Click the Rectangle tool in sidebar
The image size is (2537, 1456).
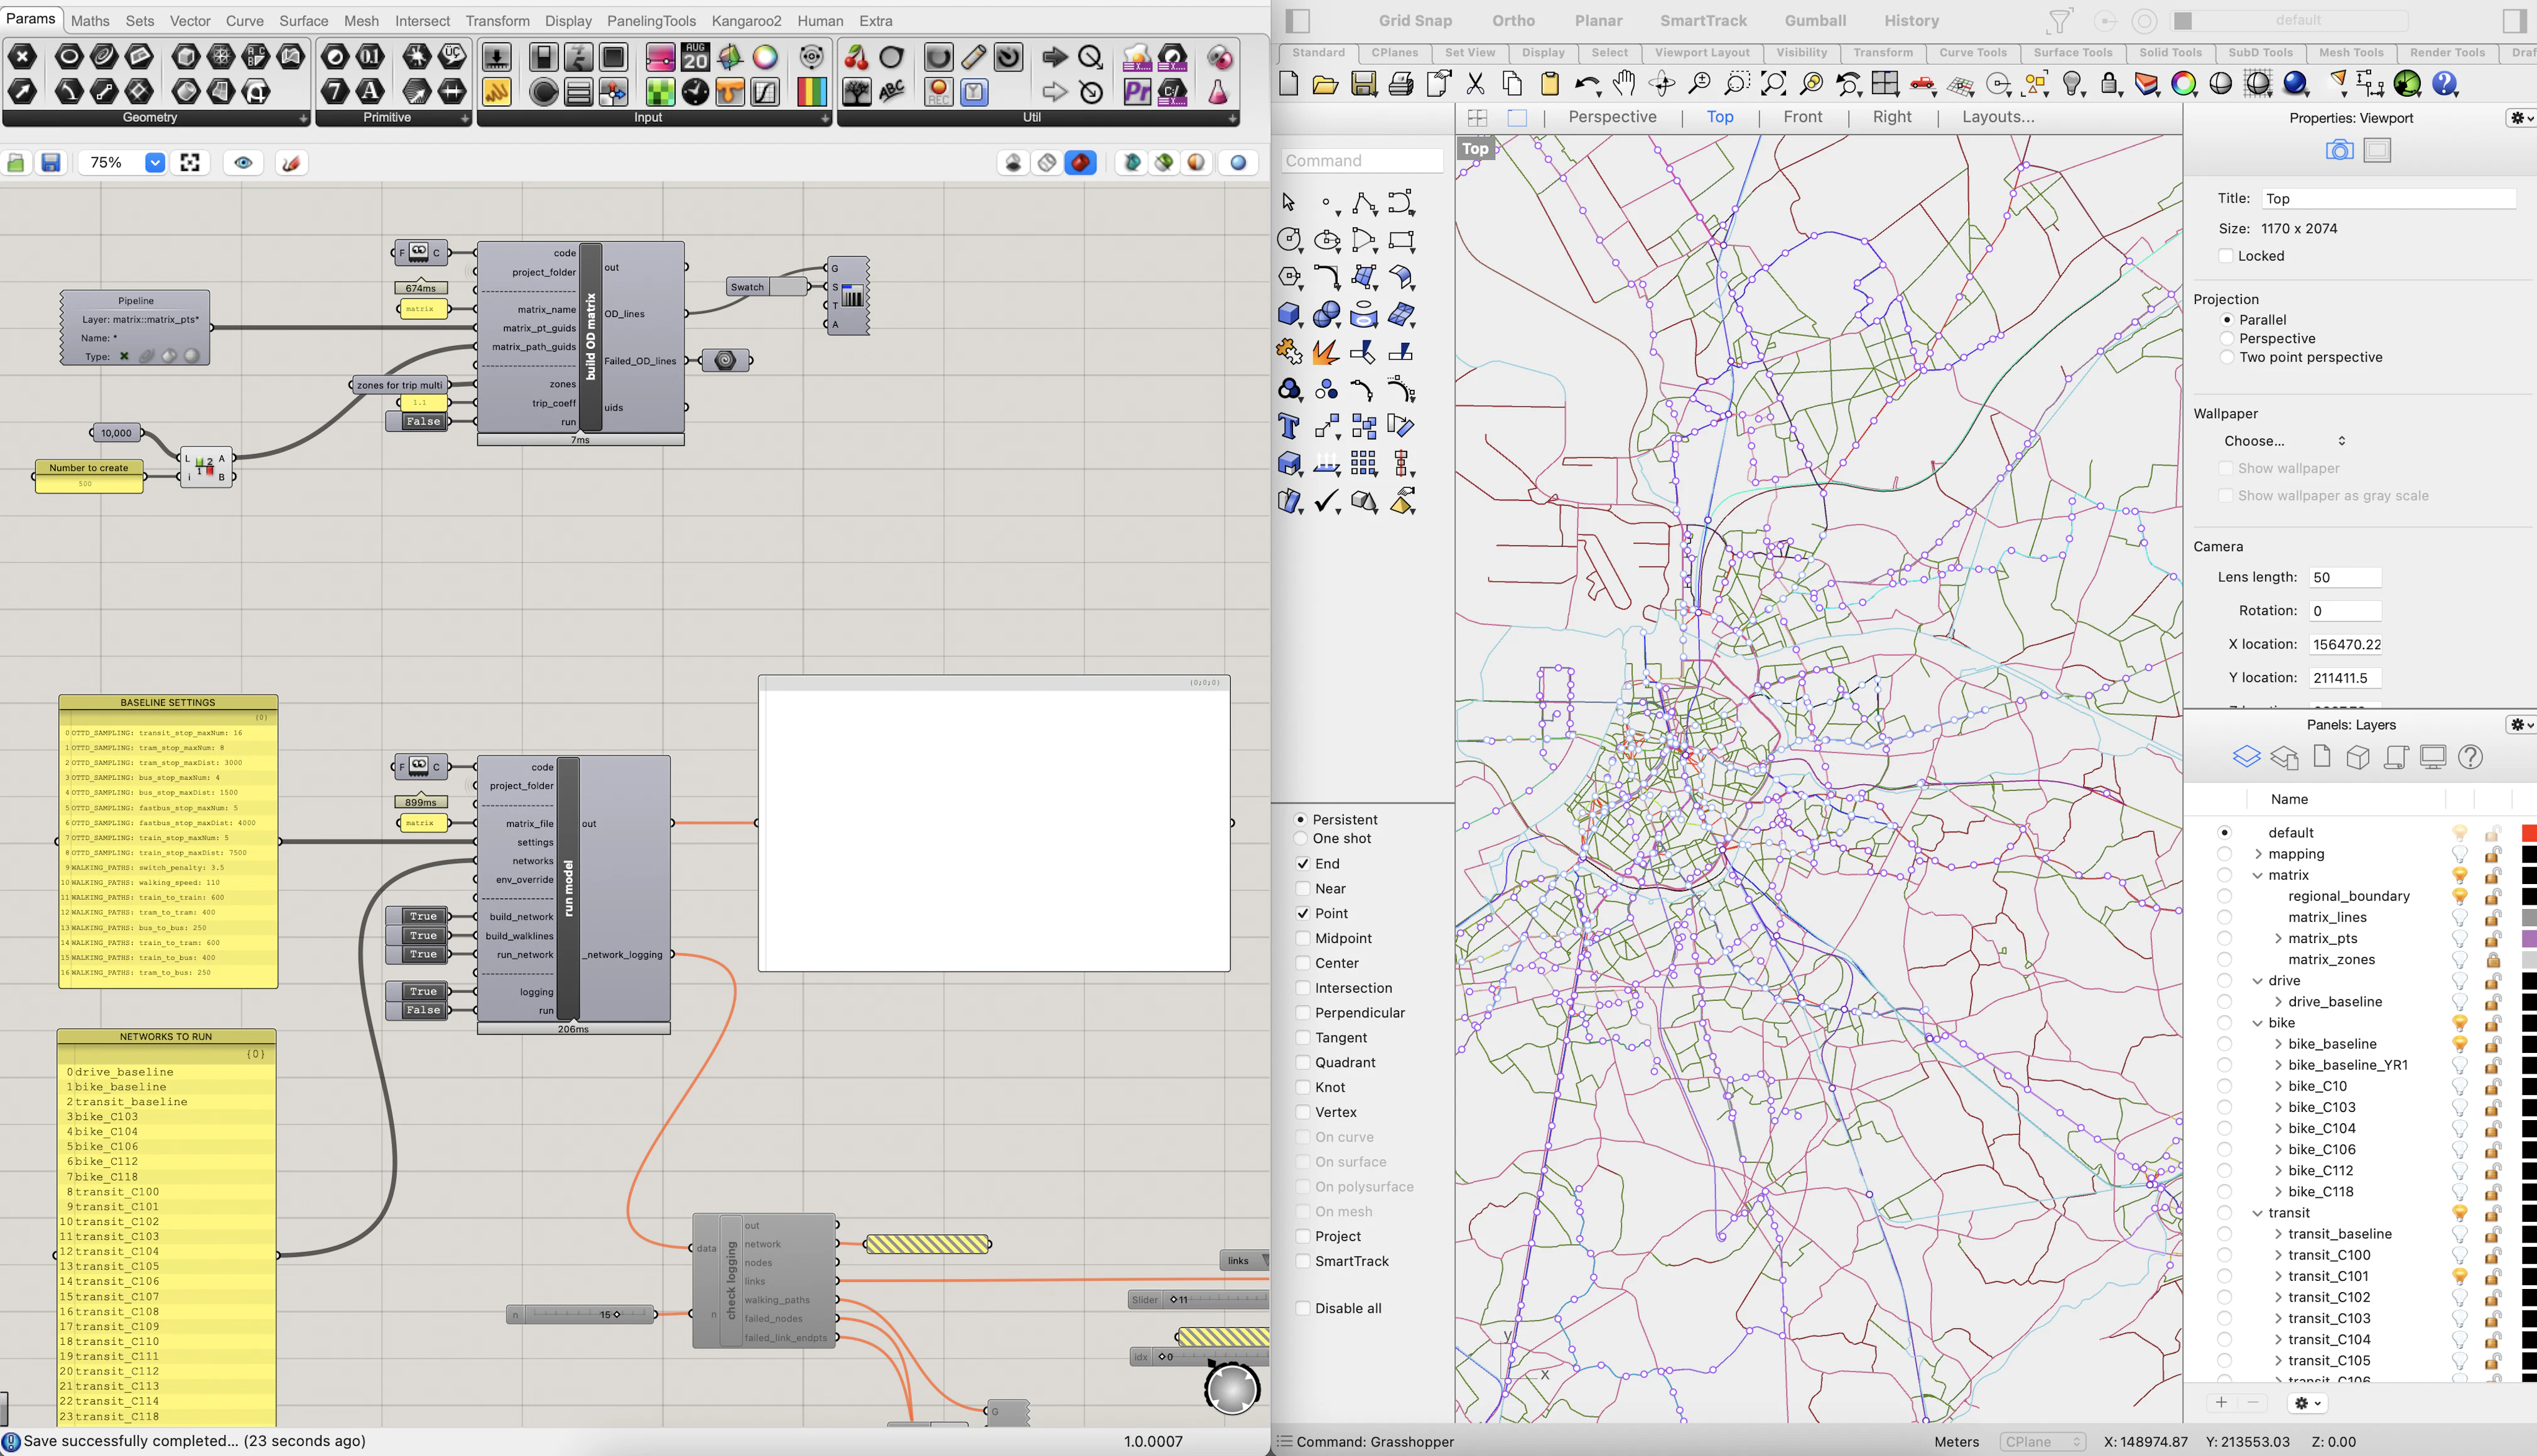pyautogui.click(x=1401, y=240)
